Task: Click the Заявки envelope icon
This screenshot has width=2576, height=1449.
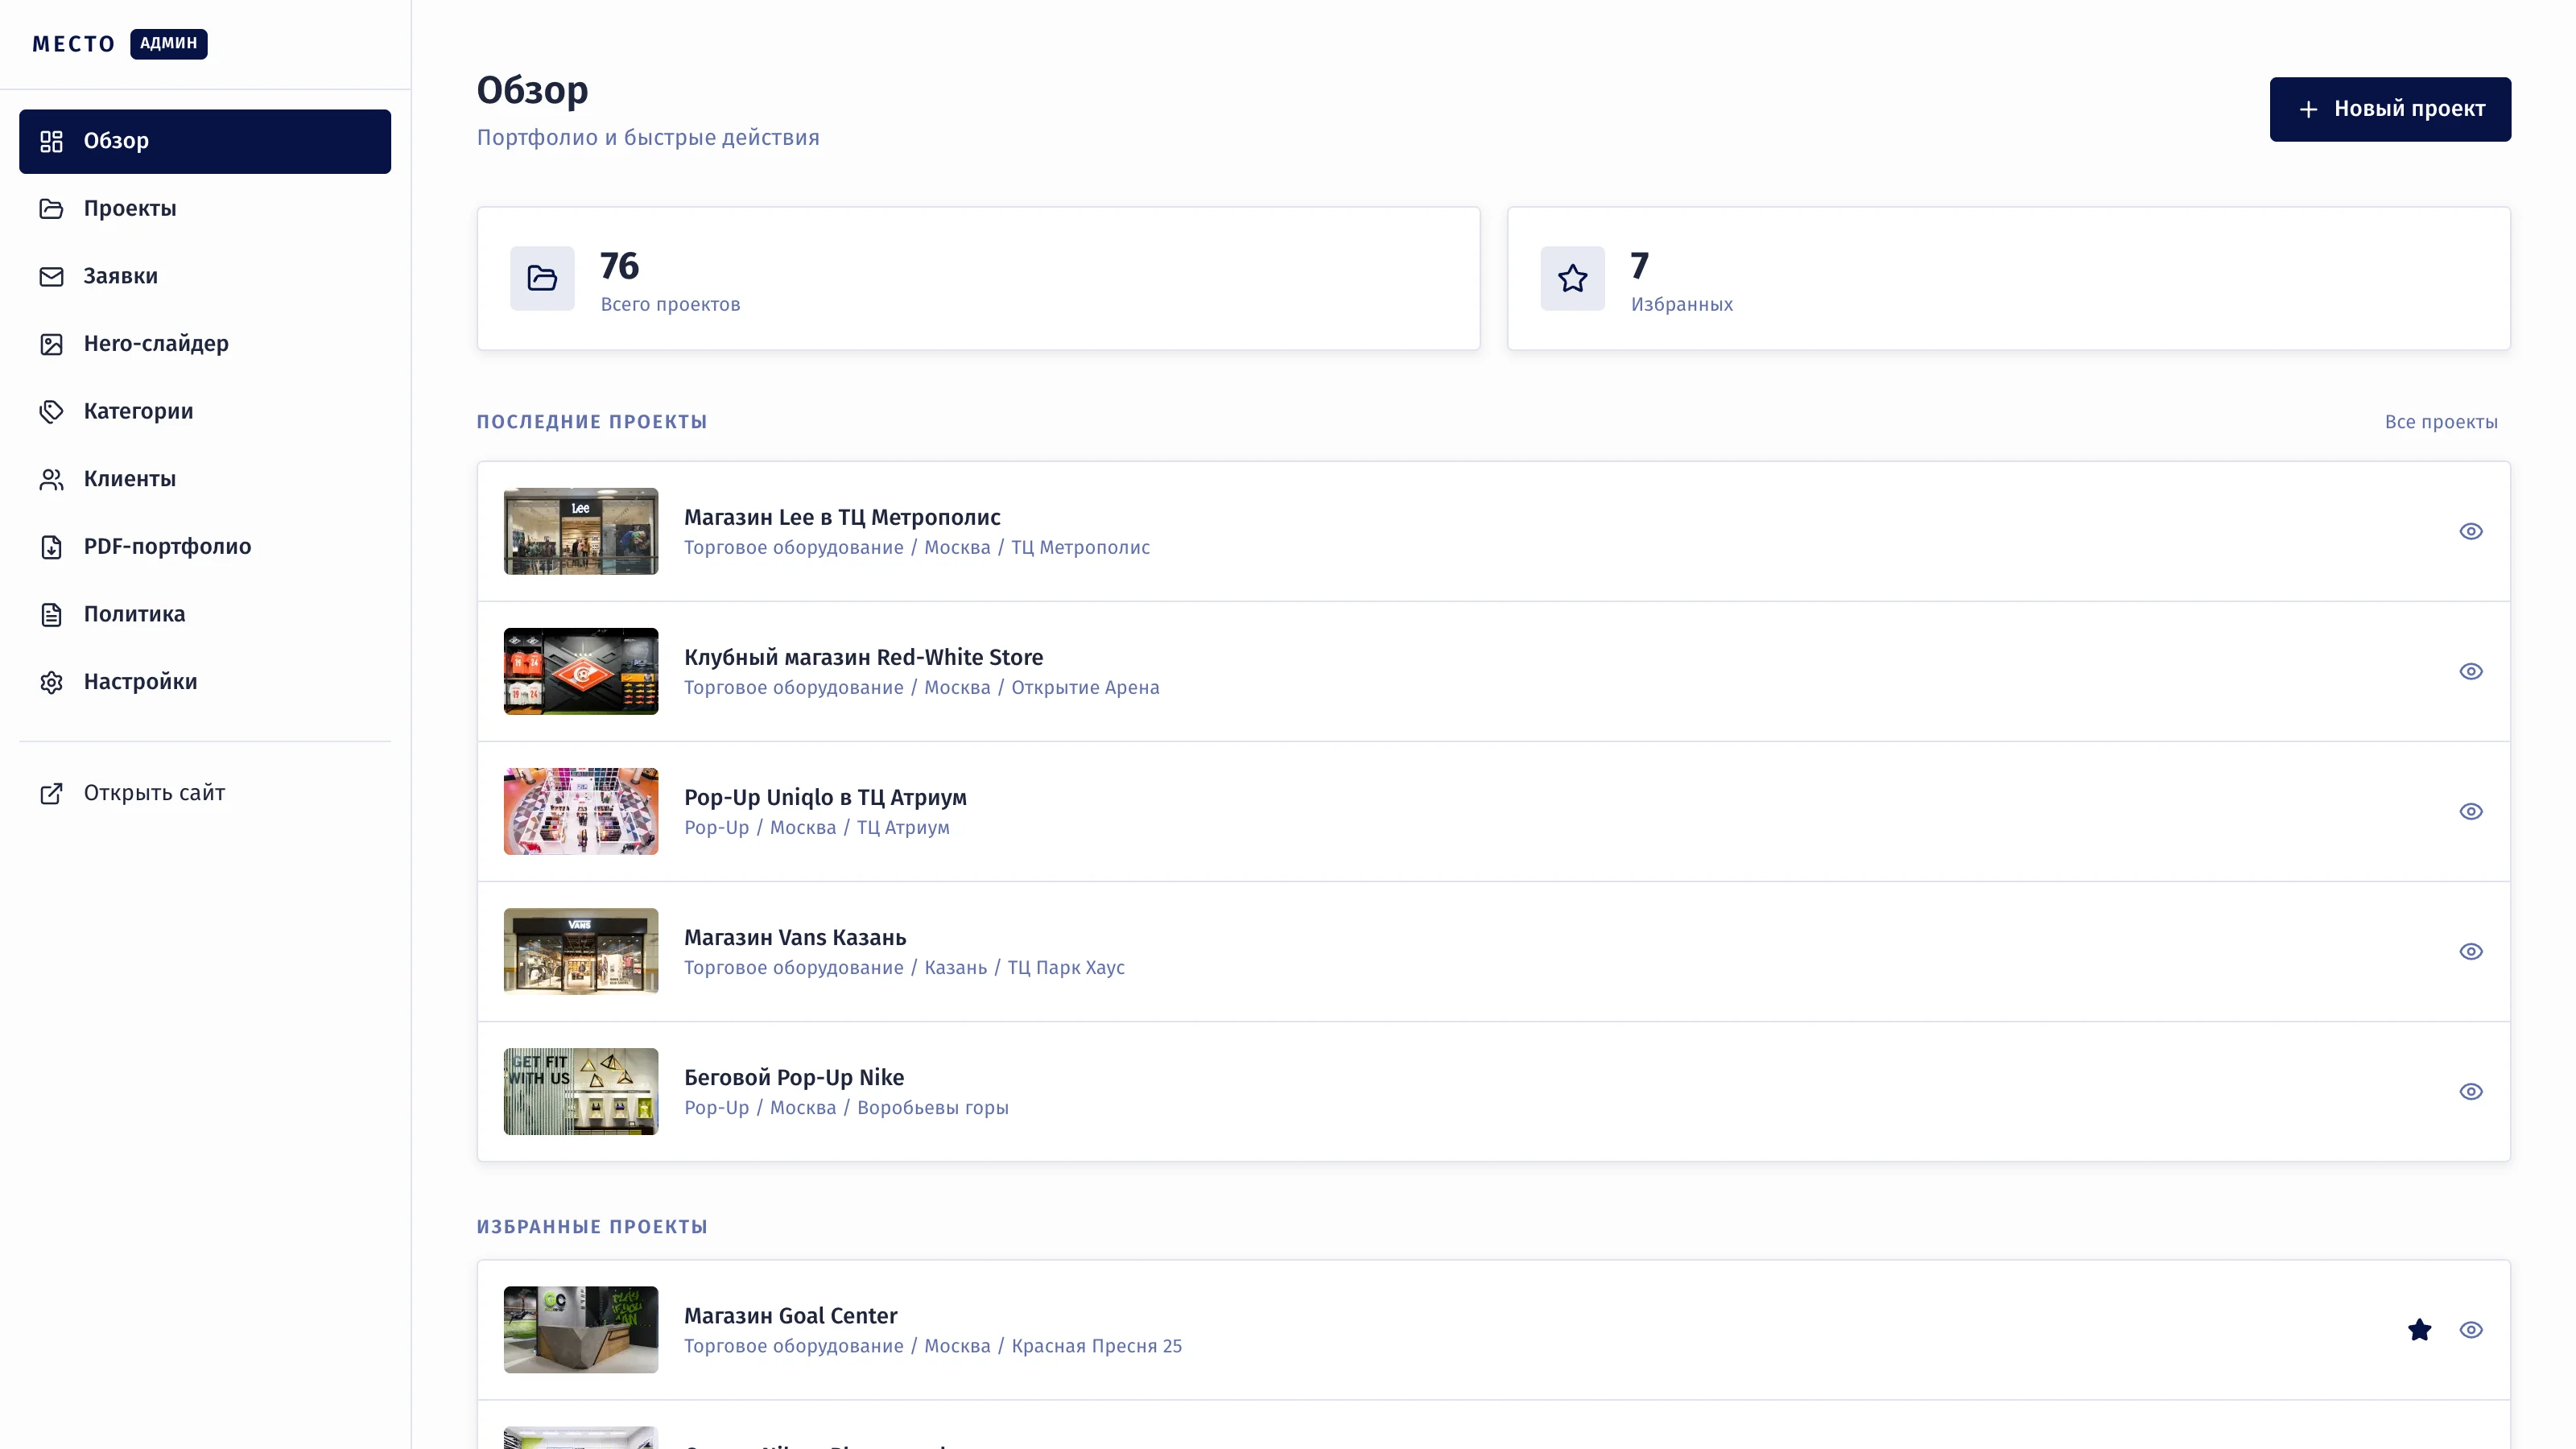Action: (51, 276)
